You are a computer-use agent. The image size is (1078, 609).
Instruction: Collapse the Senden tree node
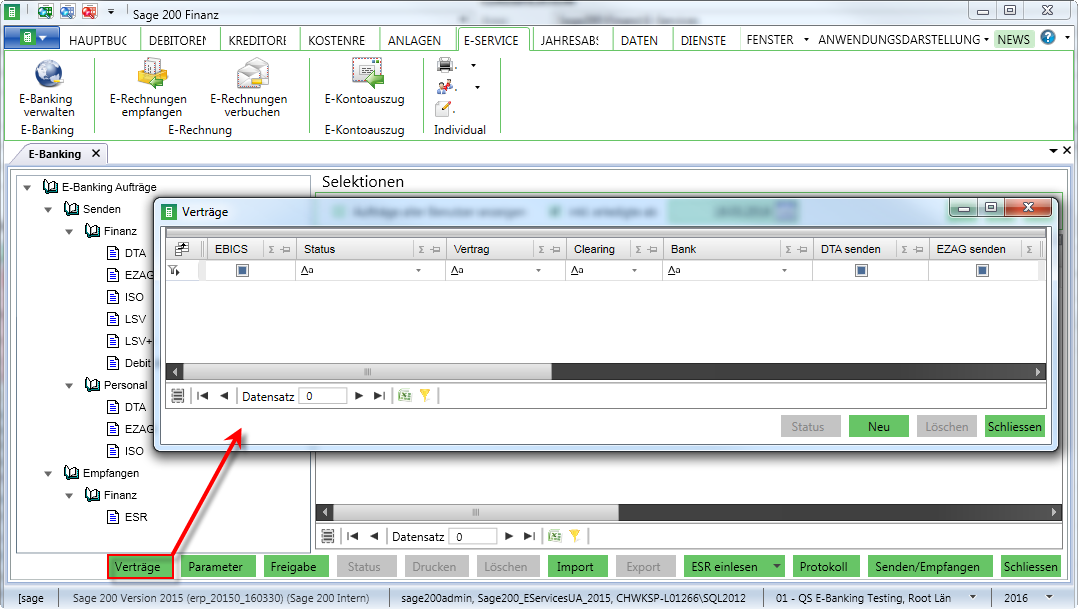point(48,209)
